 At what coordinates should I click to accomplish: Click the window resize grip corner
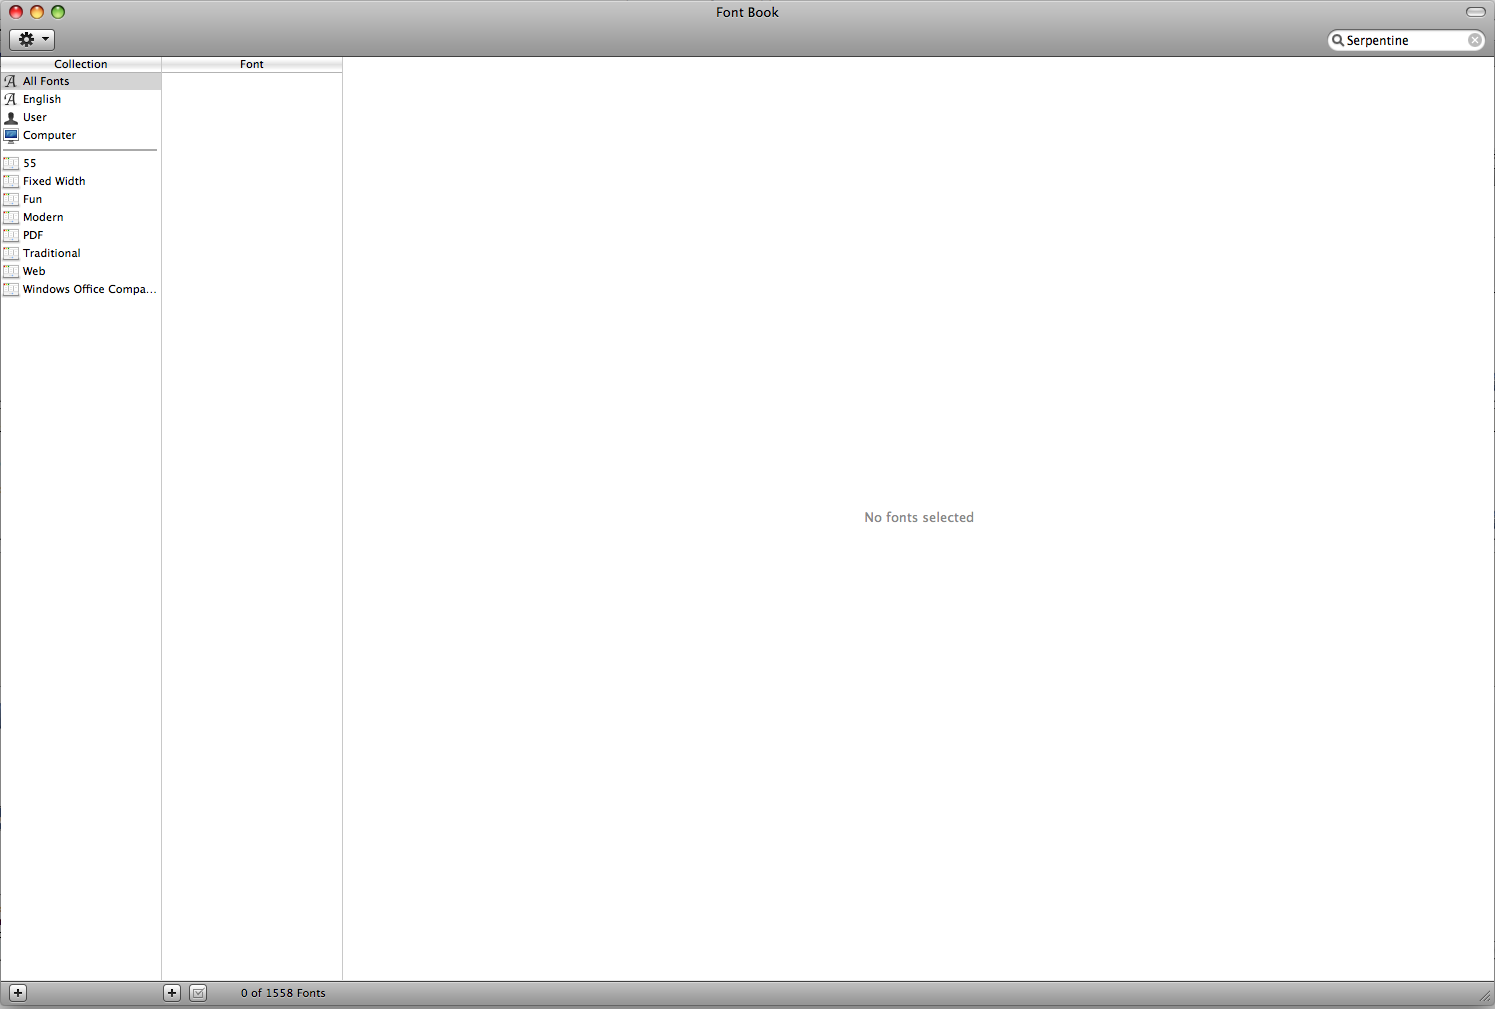(1485, 997)
